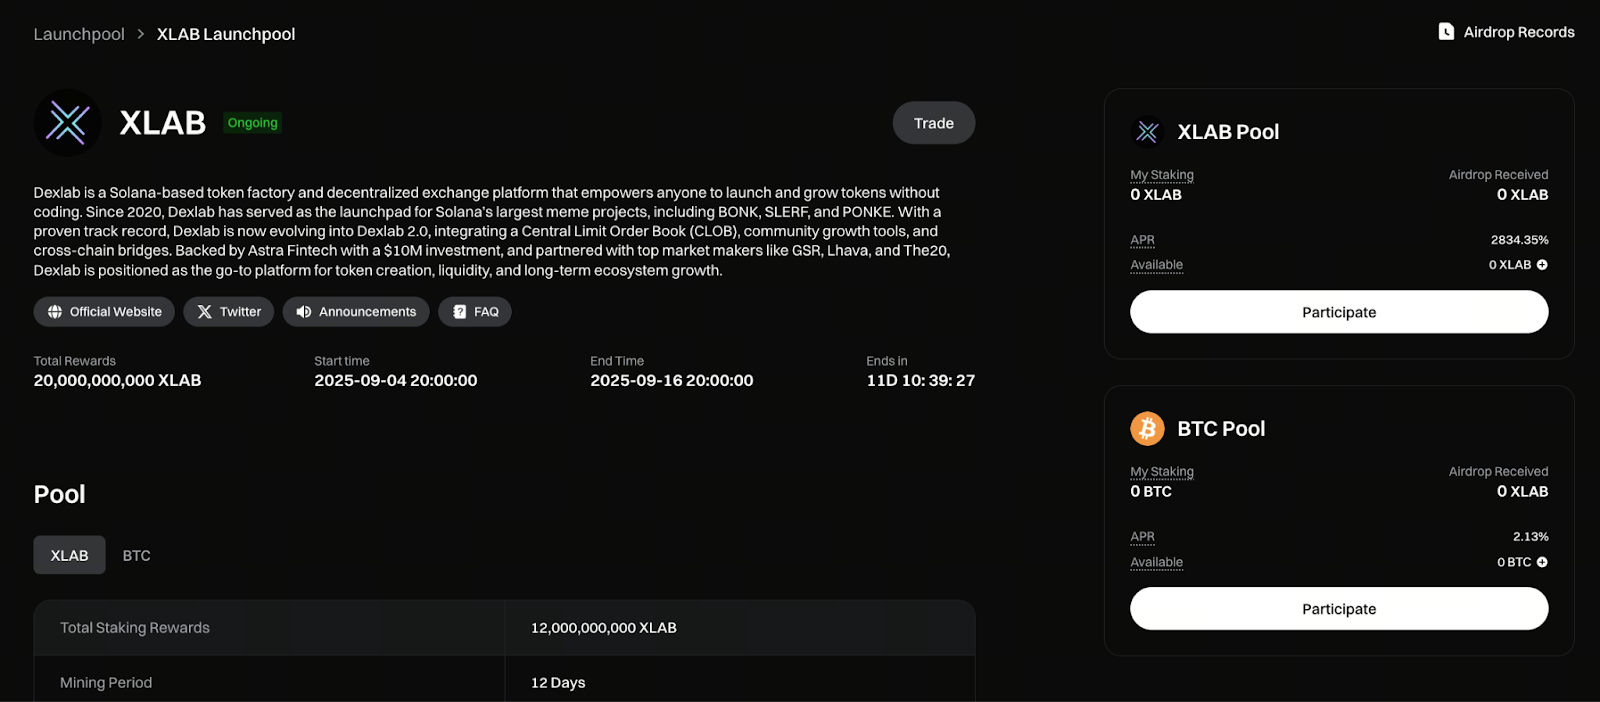Click the X Twitter logo icon

(x=205, y=312)
